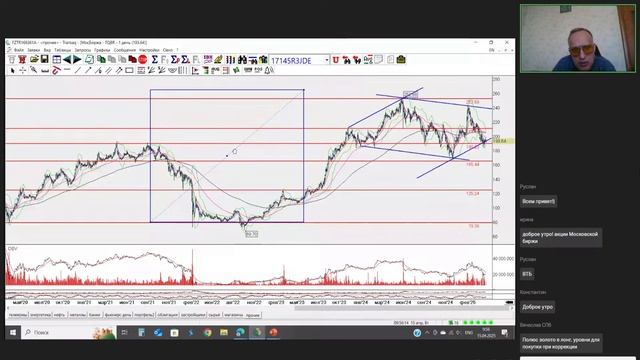Open the Файл menu
This screenshot has height=360, width=640.
(x=19, y=50)
